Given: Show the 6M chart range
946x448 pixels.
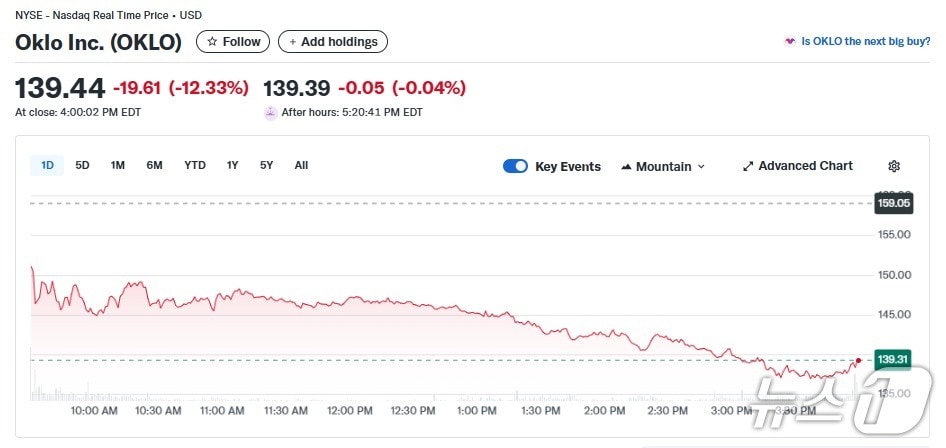Looking at the screenshot, I should [154, 166].
